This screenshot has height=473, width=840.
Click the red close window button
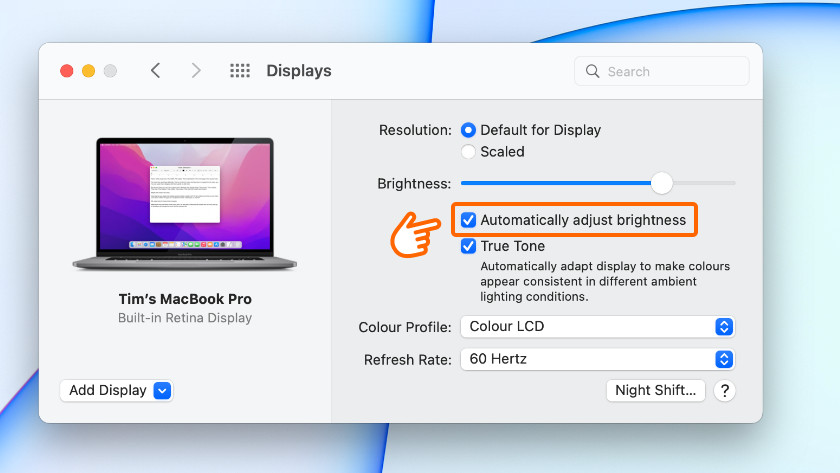coord(67,71)
